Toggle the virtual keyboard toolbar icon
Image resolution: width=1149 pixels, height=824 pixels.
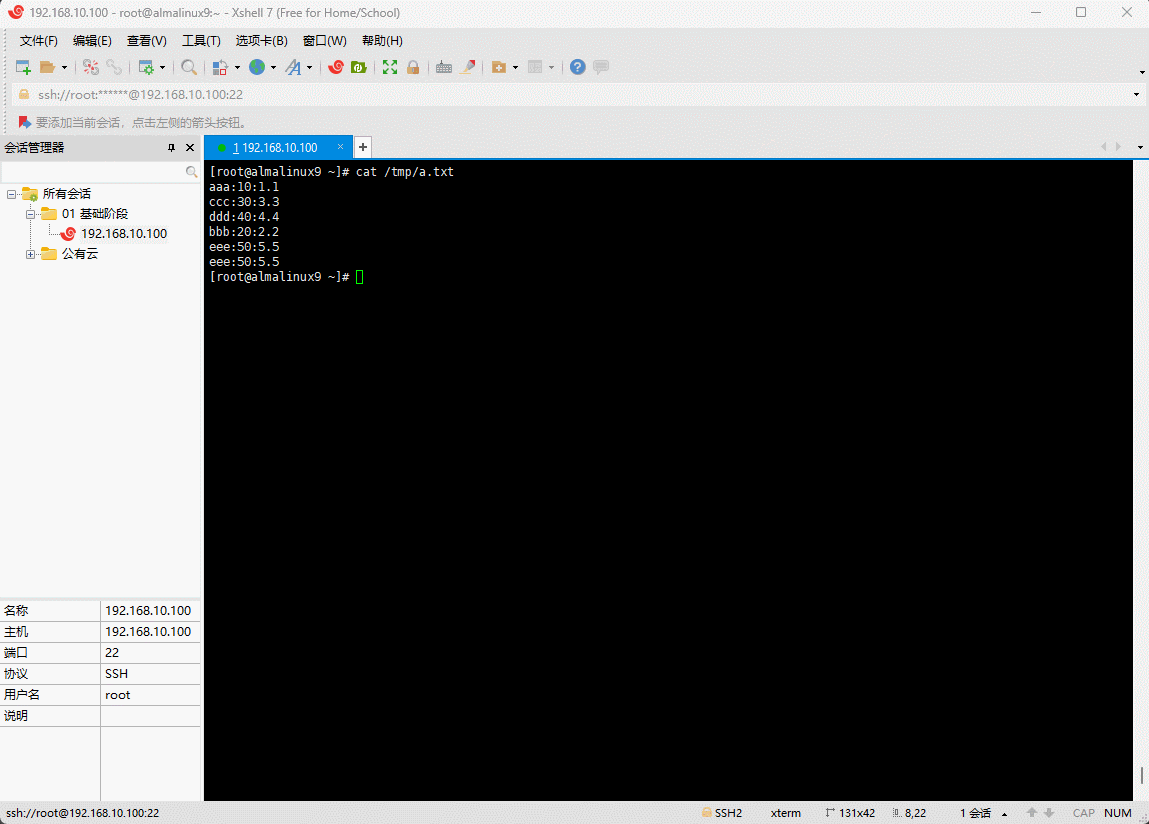point(443,67)
